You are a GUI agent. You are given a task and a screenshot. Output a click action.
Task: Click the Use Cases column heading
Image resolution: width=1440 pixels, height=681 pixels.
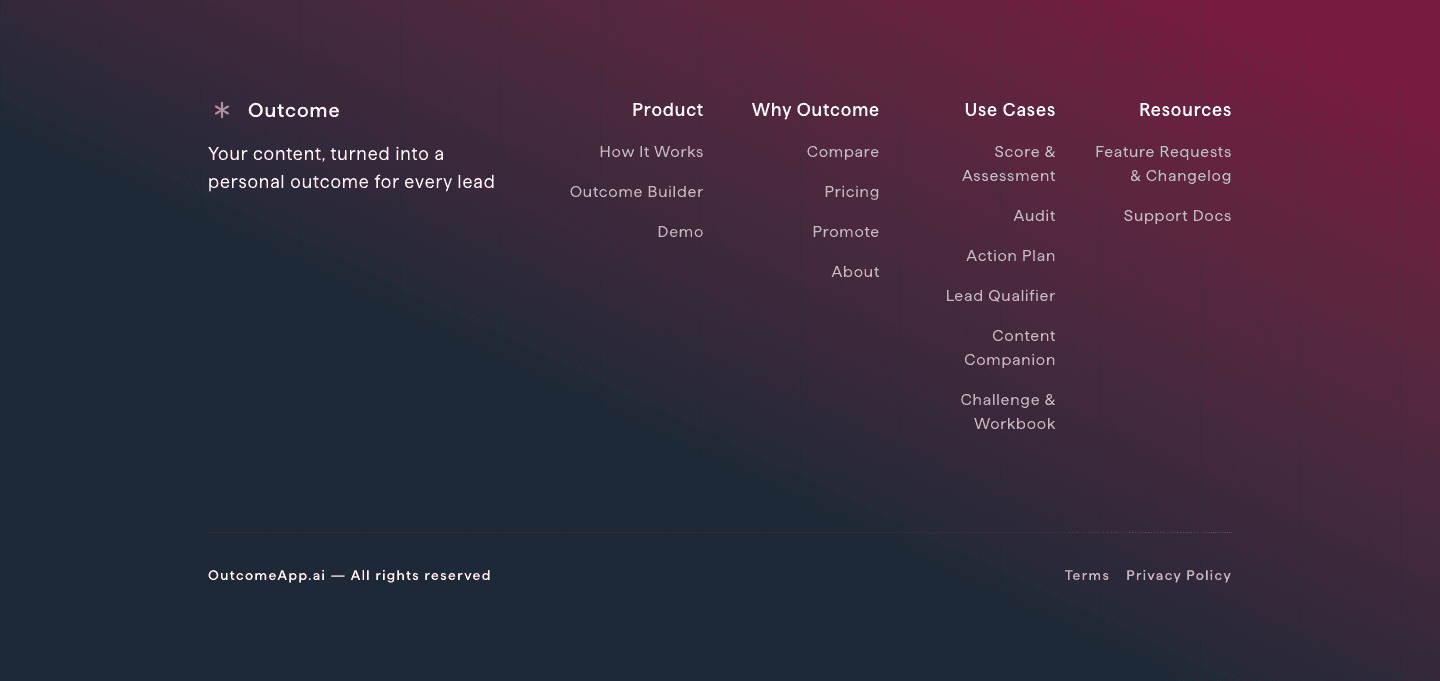click(1010, 110)
